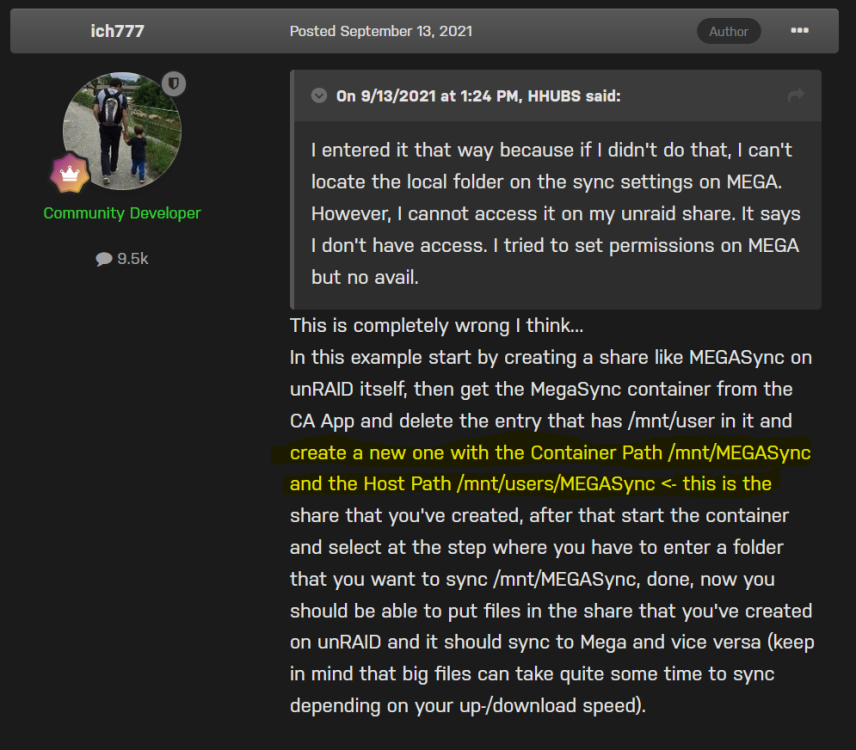This screenshot has height=750, width=856.
Task: Jump to quoted post via arrow icon
Action: coord(796,96)
